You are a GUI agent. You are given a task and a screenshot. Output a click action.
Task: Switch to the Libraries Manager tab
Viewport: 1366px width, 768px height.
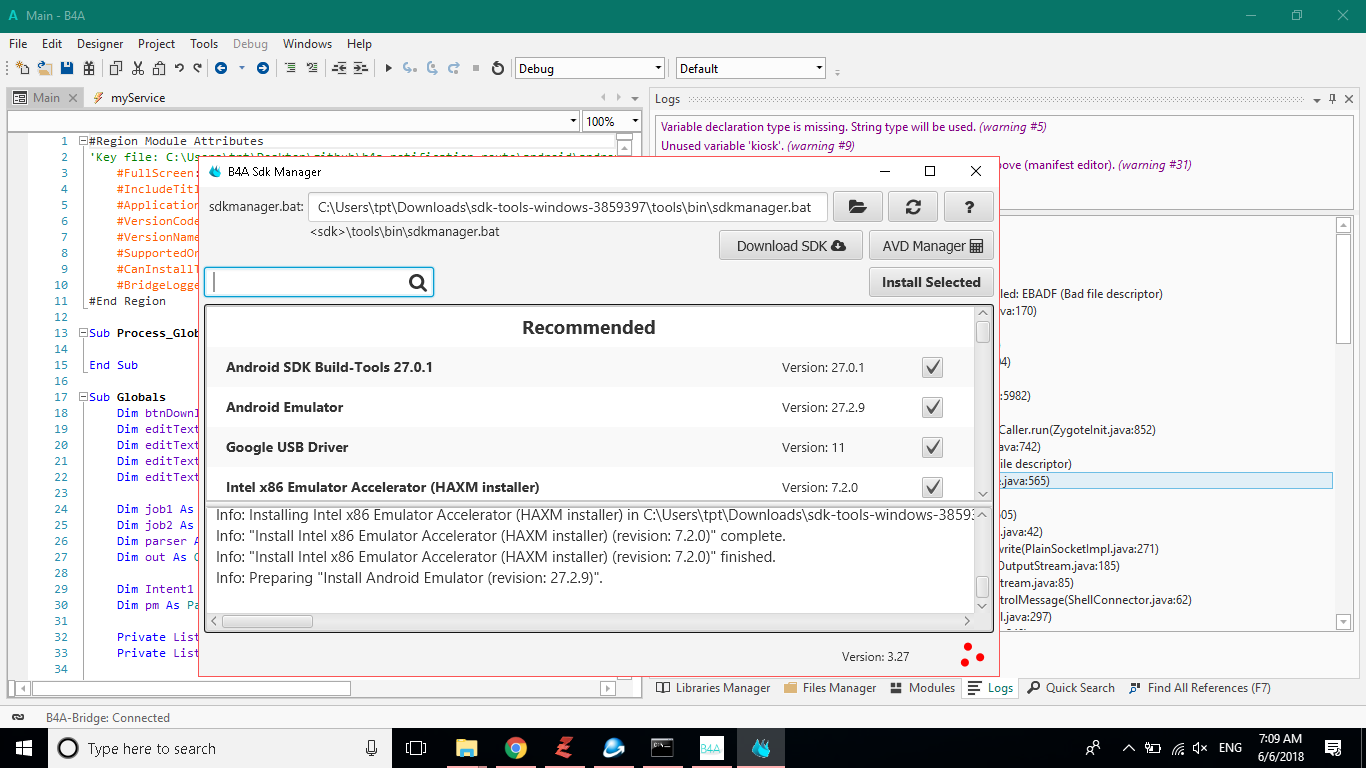click(713, 688)
